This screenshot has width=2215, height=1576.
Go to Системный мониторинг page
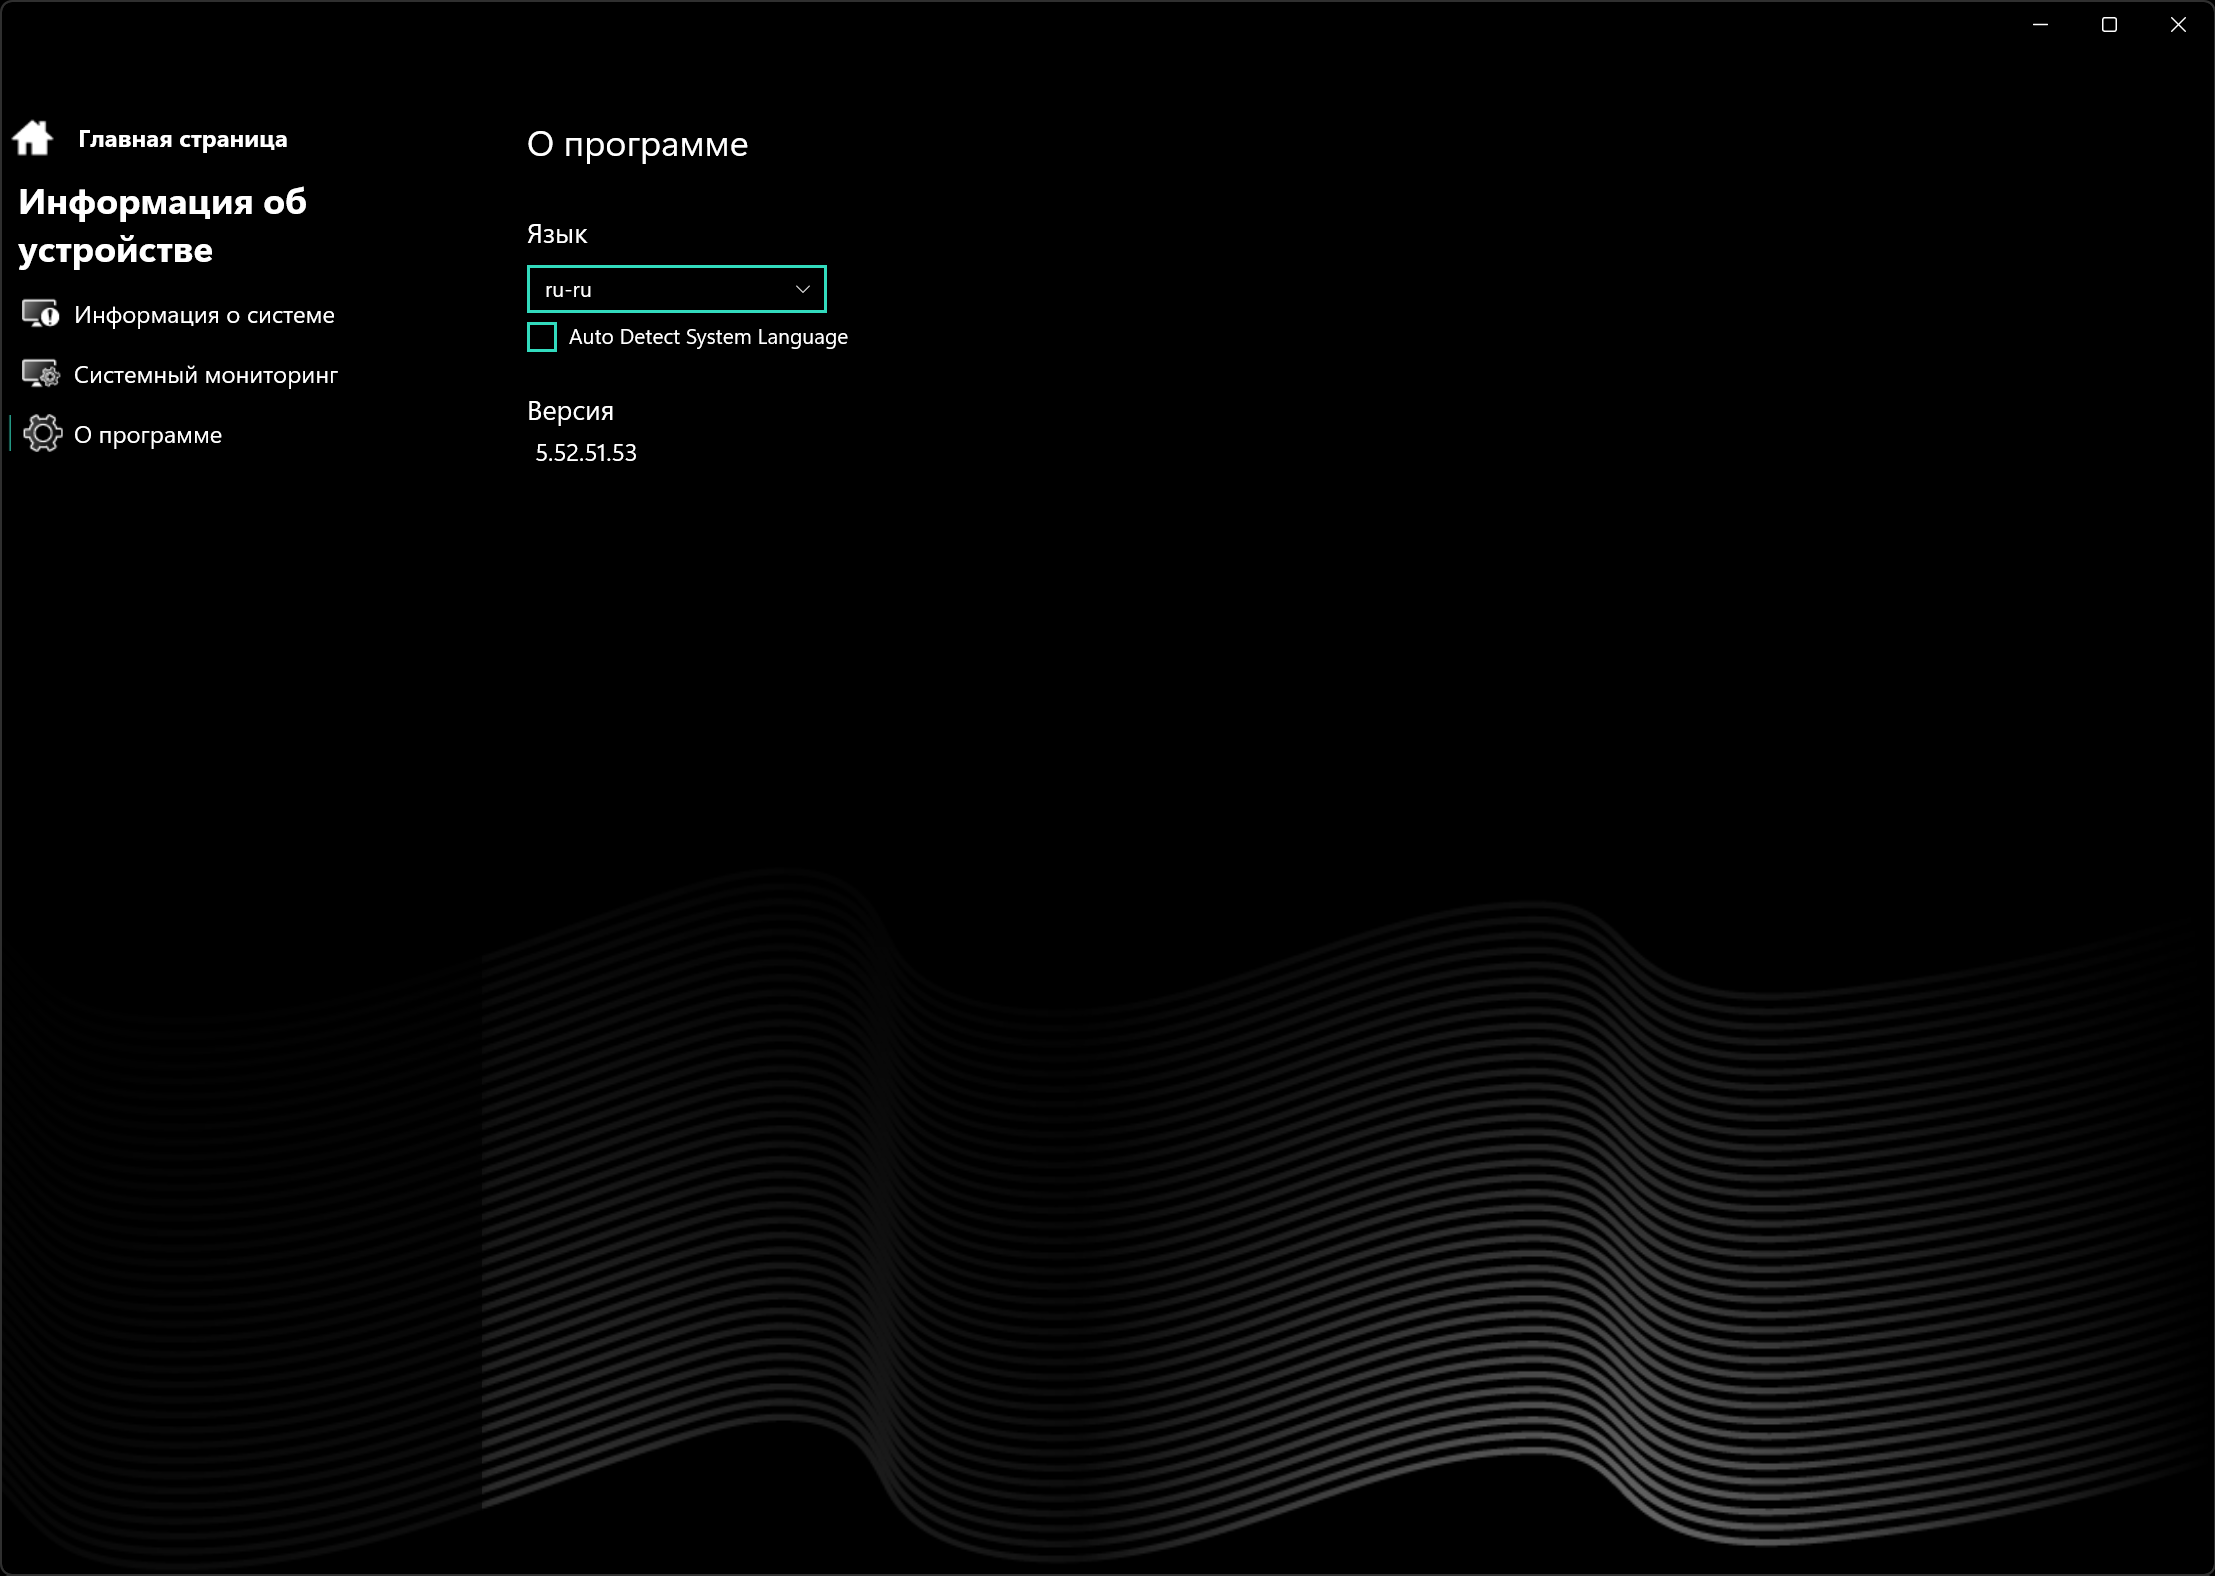pyautogui.click(x=206, y=375)
